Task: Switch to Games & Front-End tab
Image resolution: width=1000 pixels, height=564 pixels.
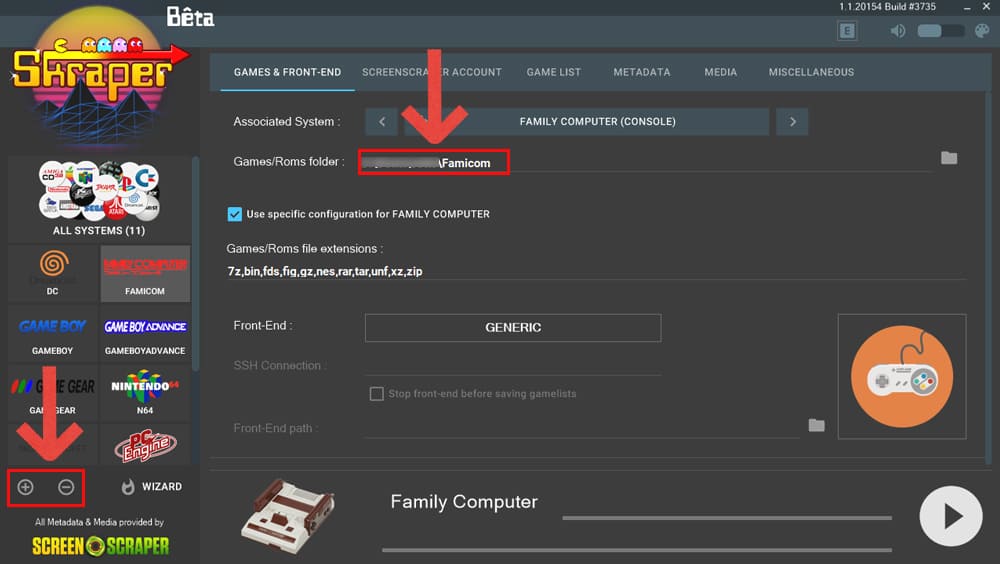Action: (x=287, y=72)
